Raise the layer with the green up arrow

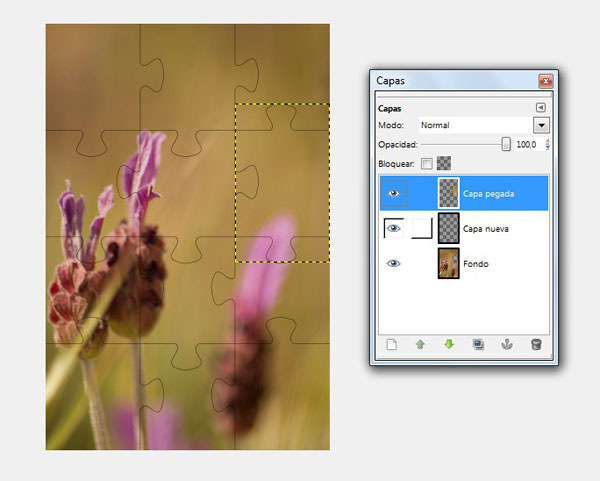point(420,345)
